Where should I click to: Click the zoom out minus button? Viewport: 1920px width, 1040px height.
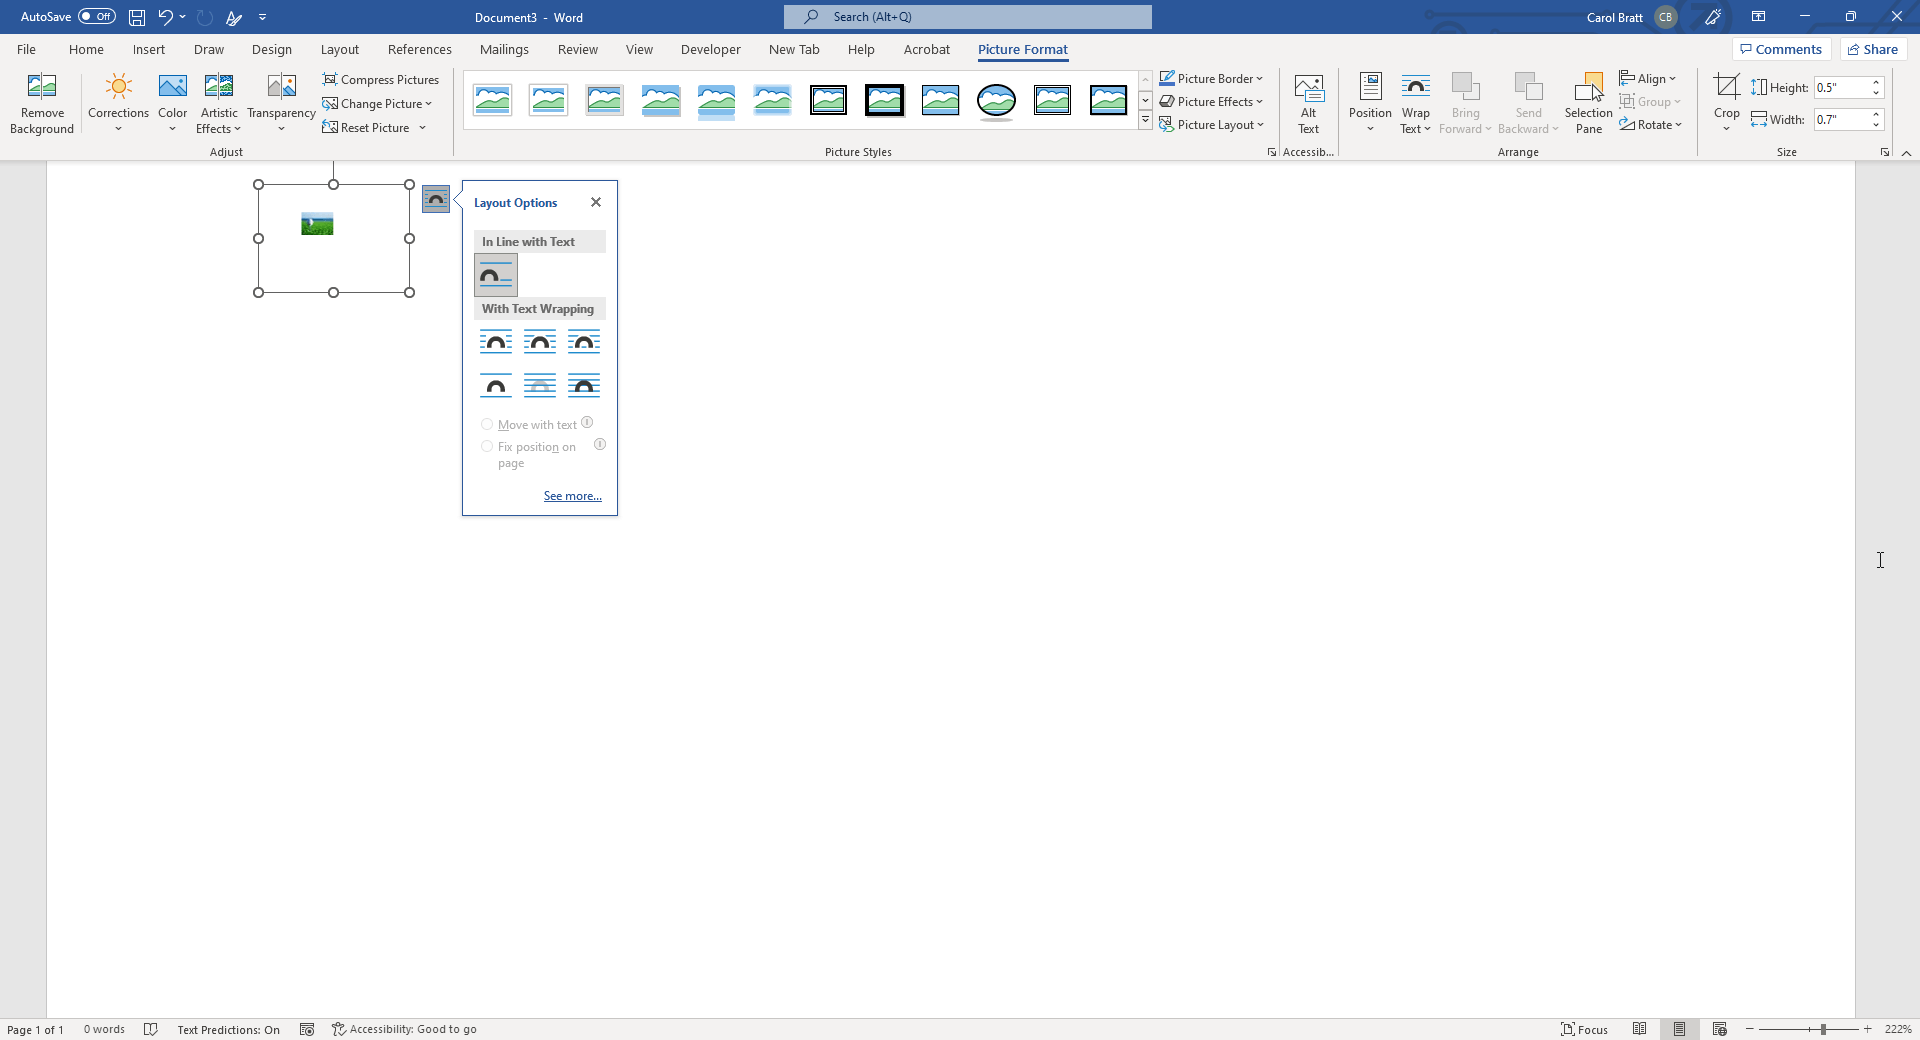[x=1750, y=1029]
